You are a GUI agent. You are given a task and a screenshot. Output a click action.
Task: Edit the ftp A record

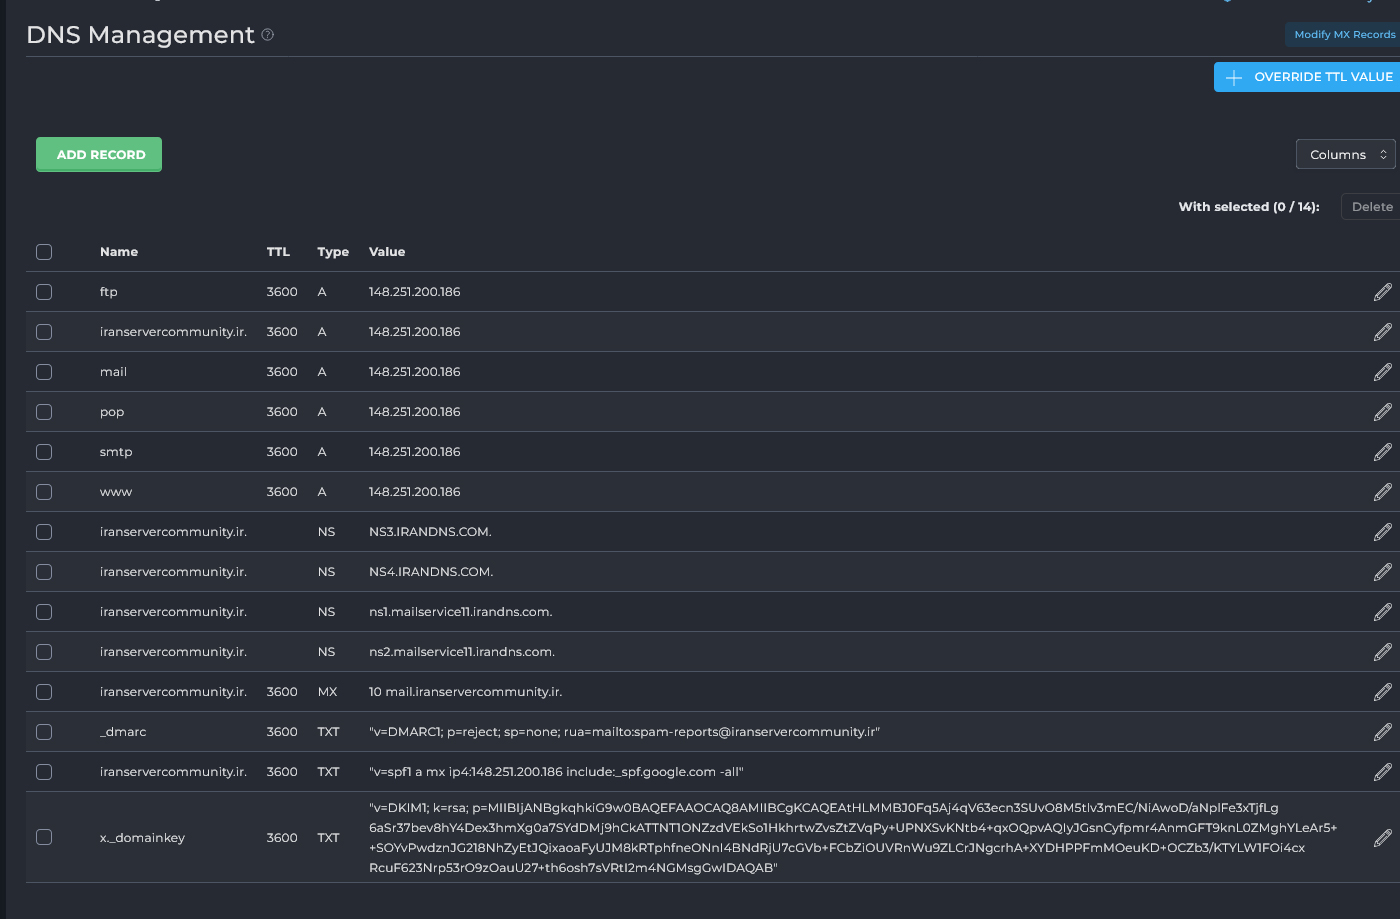click(1384, 291)
